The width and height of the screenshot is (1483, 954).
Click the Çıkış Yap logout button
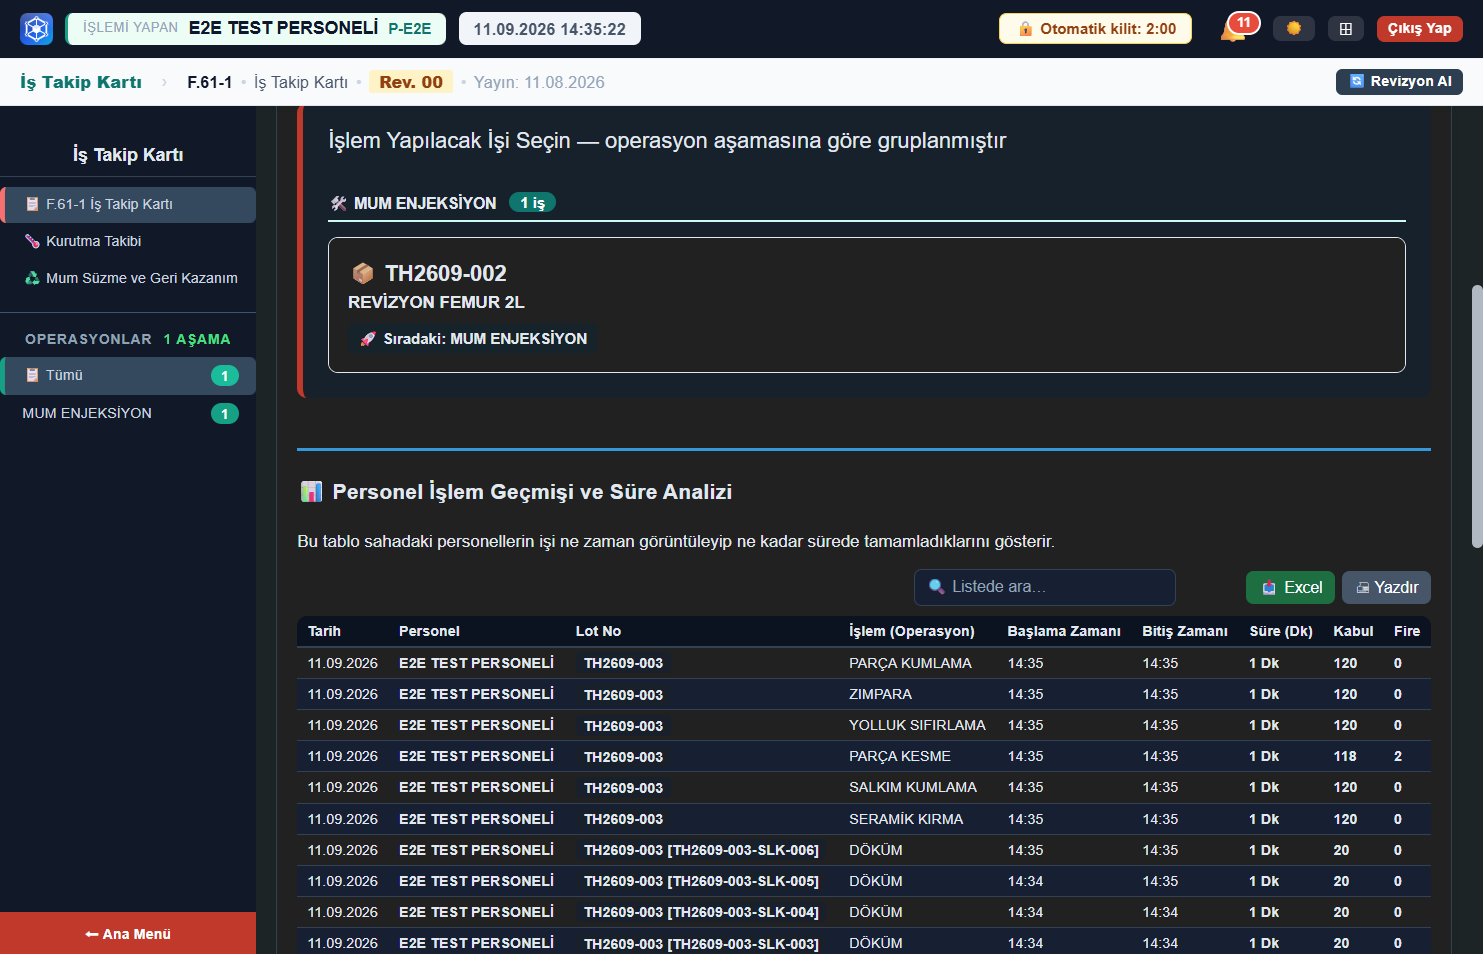click(x=1419, y=28)
